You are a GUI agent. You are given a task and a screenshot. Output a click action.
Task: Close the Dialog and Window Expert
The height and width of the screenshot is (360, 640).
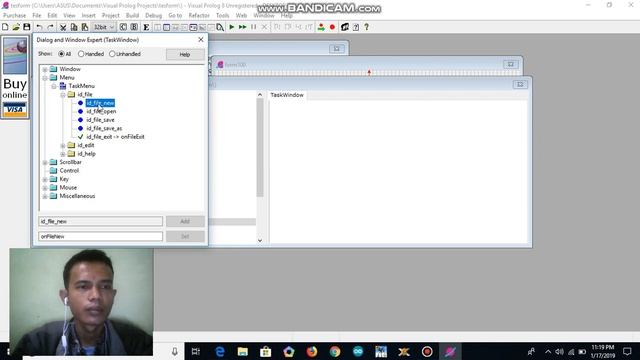click(x=200, y=40)
